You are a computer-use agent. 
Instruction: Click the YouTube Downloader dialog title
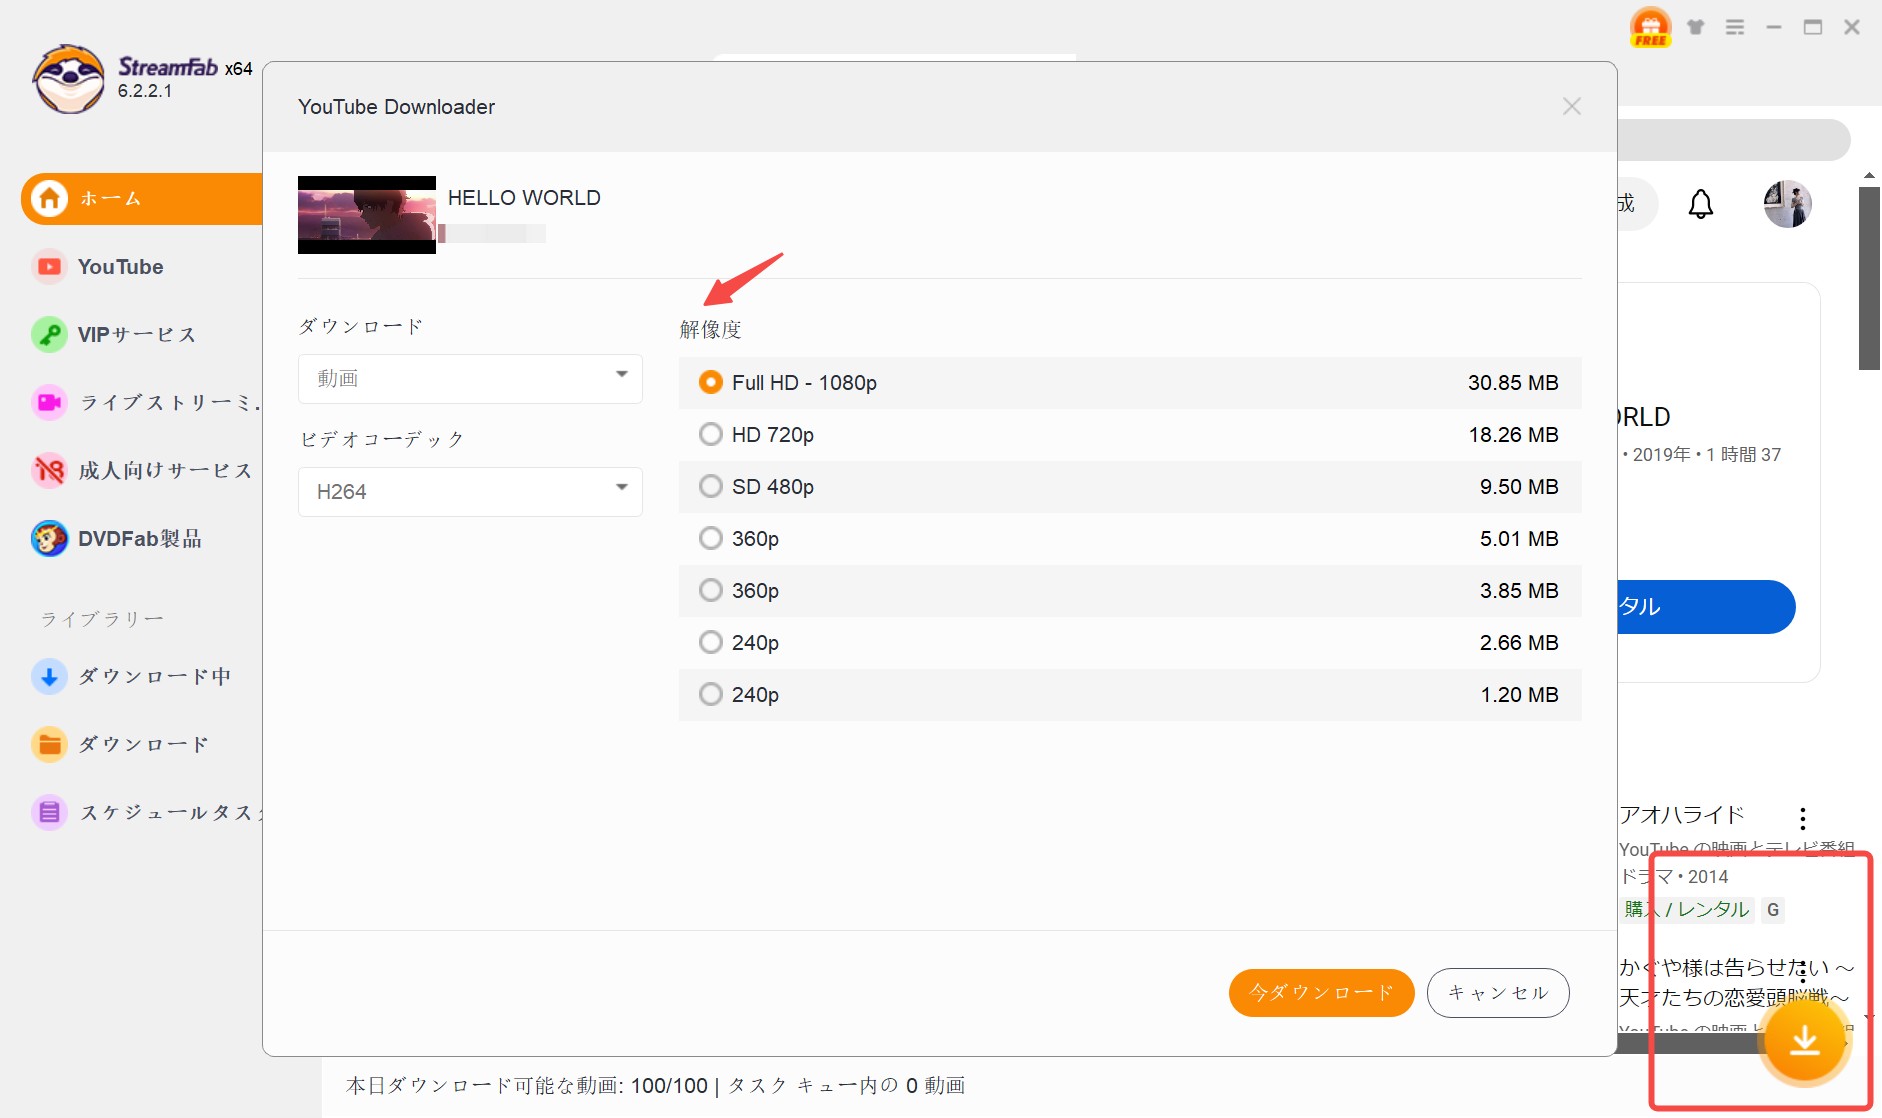(x=396, y=107)
